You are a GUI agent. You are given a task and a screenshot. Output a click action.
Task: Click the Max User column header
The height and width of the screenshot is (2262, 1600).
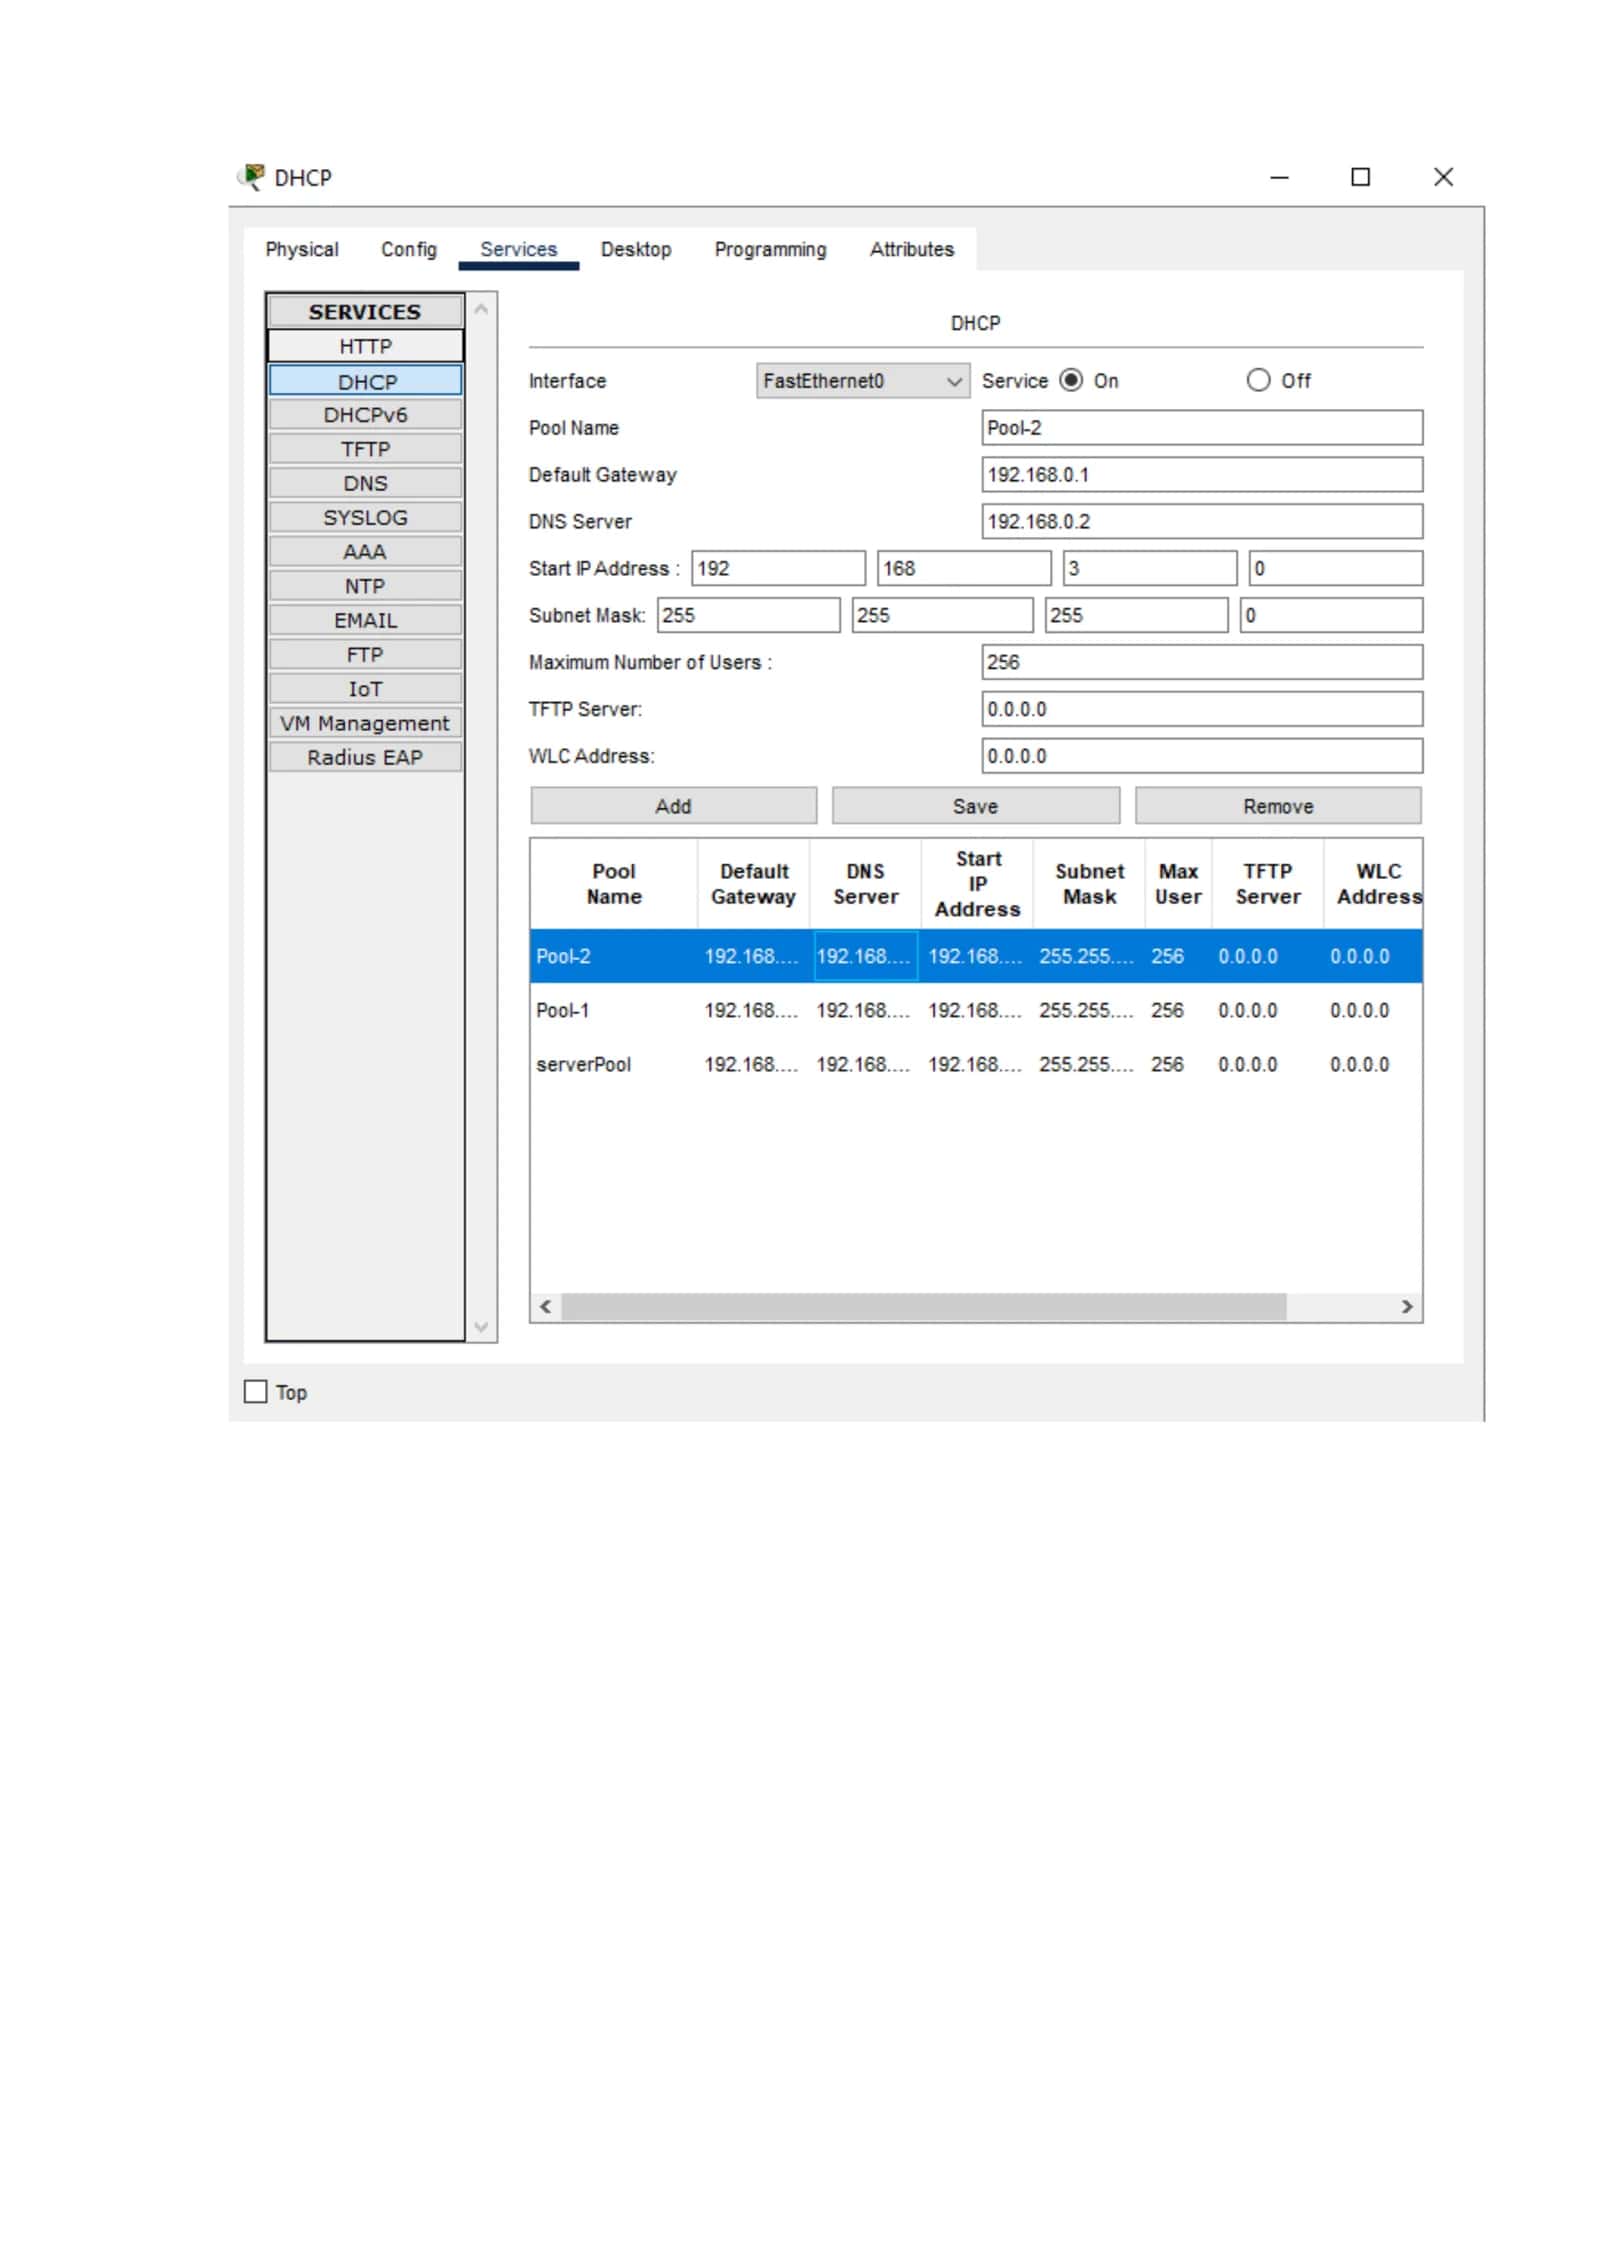click(x=1177, y=884)
